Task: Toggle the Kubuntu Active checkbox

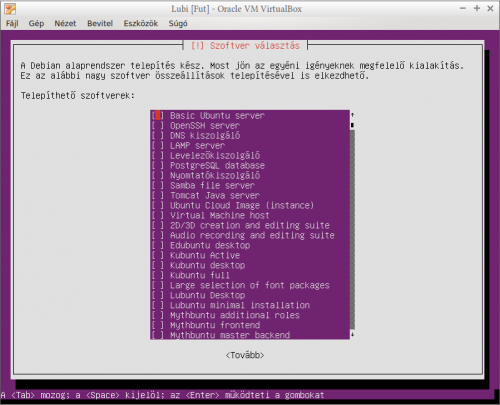Action: point(158,256)
